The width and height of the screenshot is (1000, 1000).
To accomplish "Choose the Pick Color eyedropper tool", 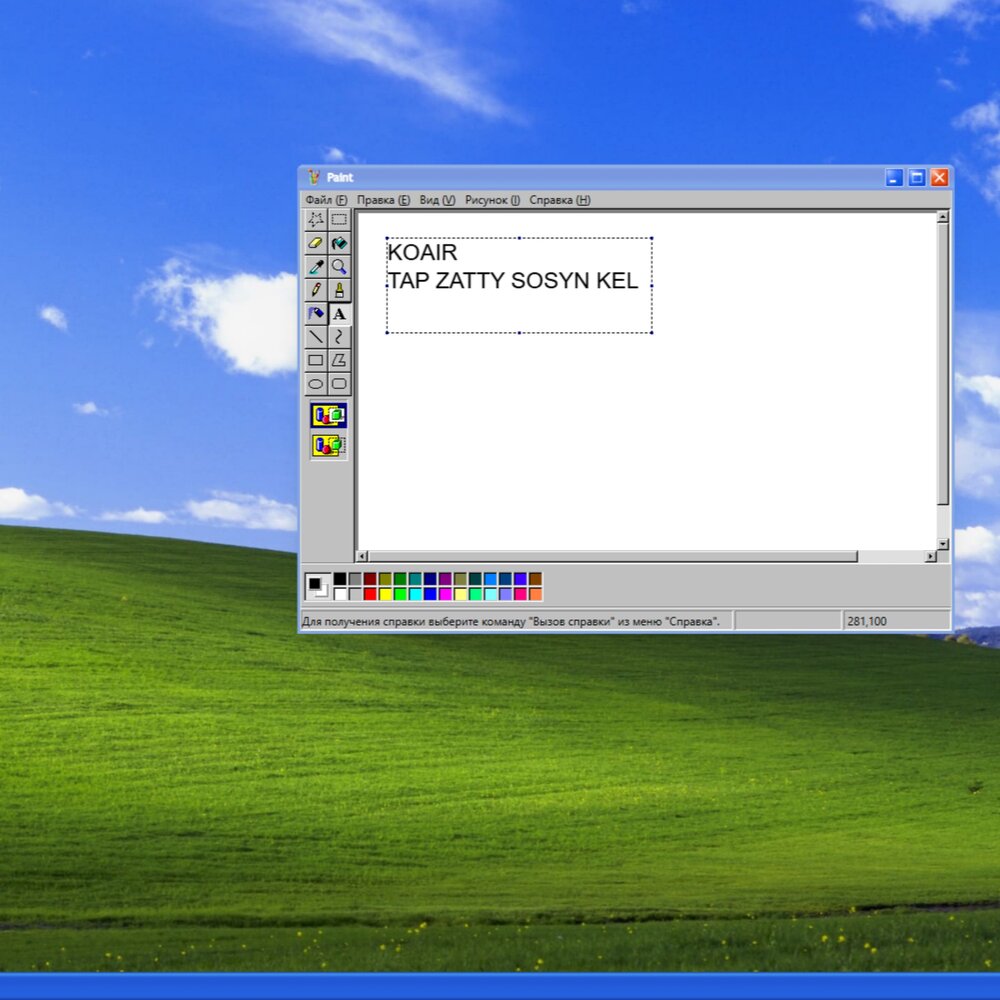I will click(x=316, y=267).
